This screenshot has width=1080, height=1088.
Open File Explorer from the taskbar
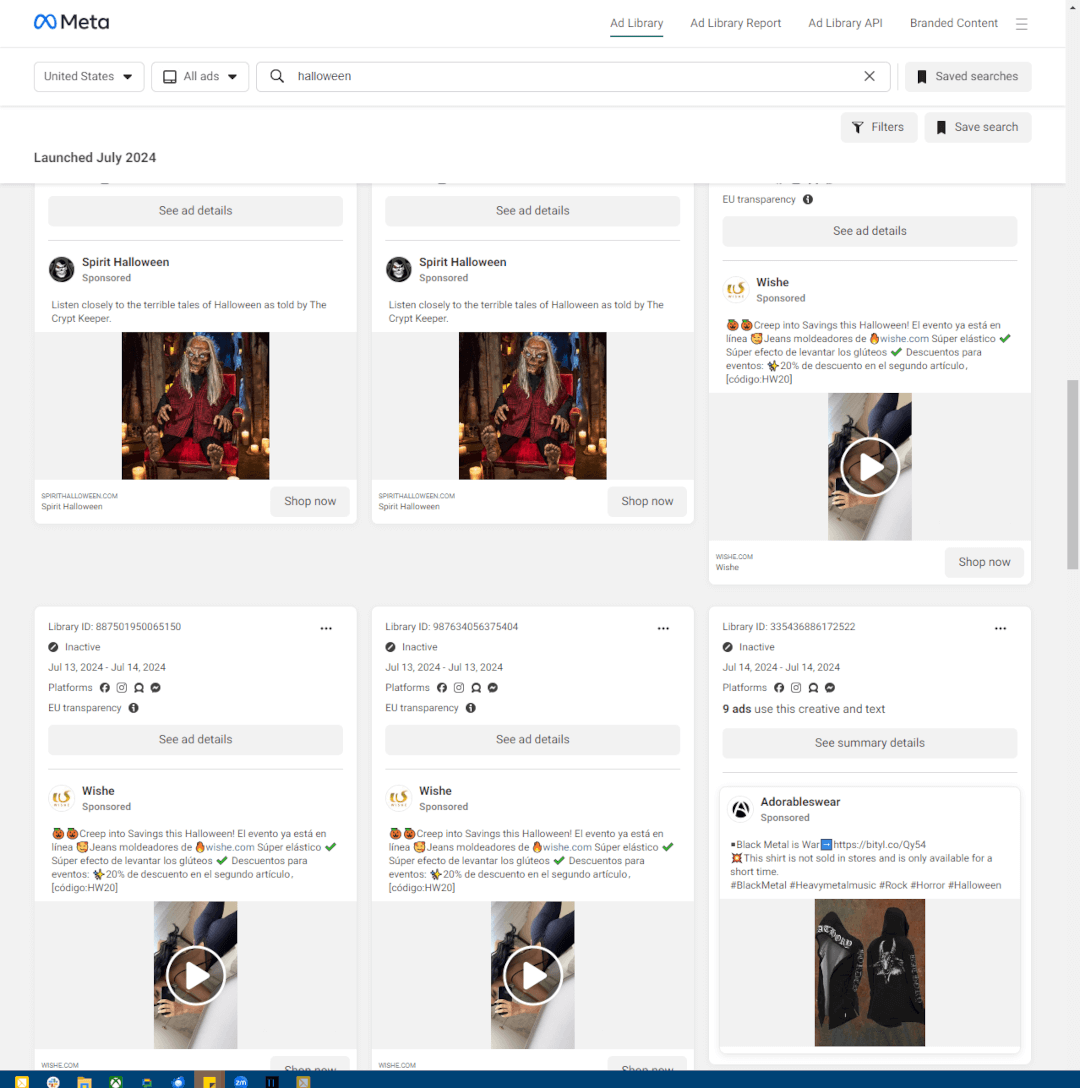[x=84, y=1082]
